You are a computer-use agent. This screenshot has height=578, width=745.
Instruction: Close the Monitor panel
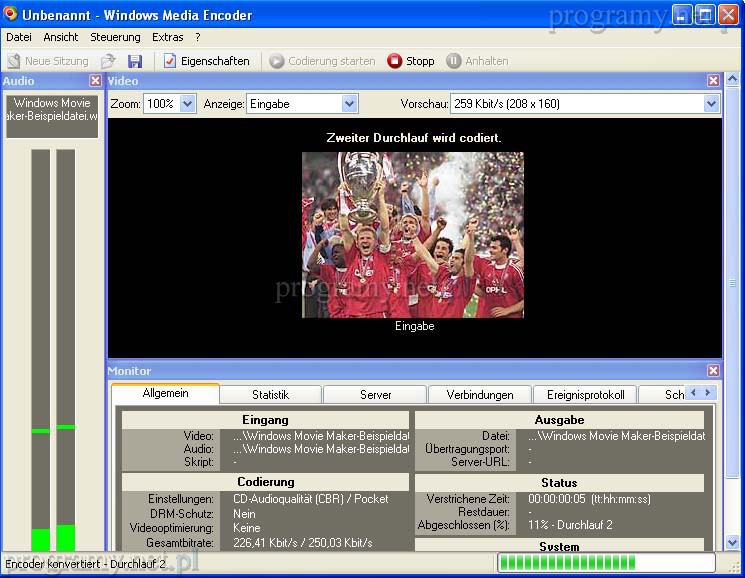[713, 371]
